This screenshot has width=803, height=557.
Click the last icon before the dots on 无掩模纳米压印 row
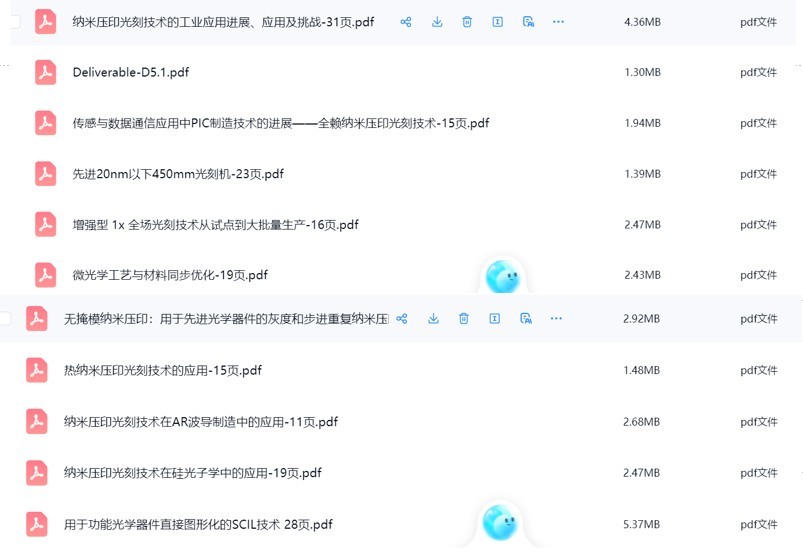[525, 319]
